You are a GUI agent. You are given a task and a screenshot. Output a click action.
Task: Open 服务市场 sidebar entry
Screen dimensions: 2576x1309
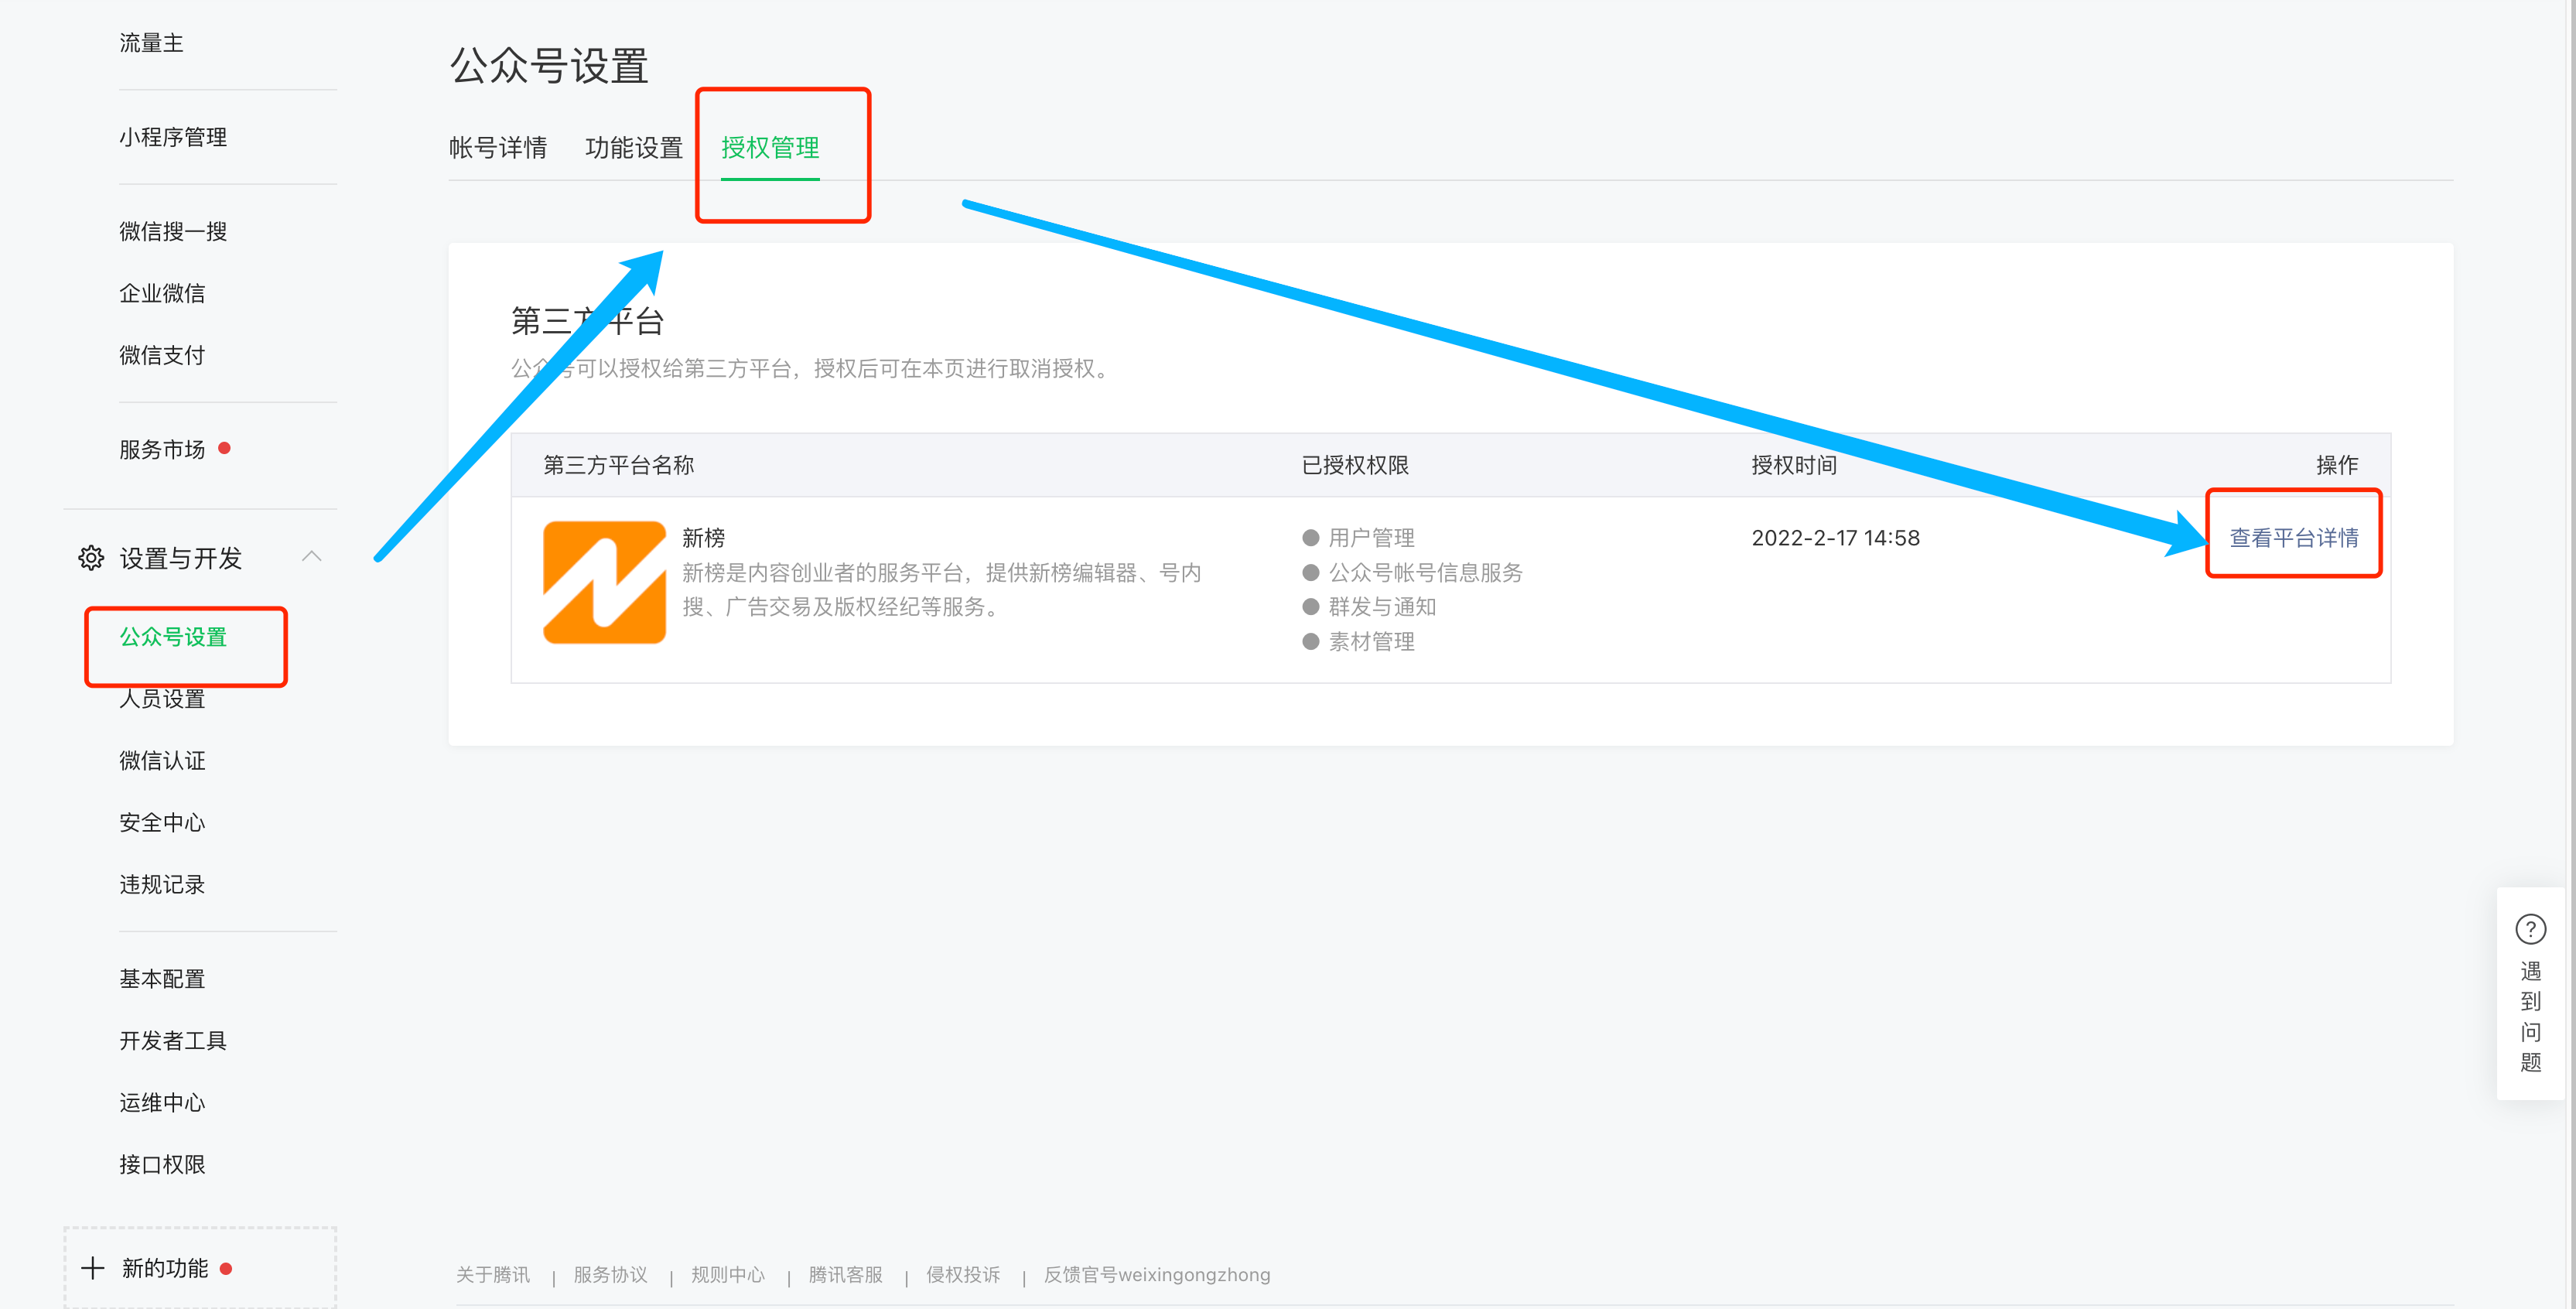162,450
